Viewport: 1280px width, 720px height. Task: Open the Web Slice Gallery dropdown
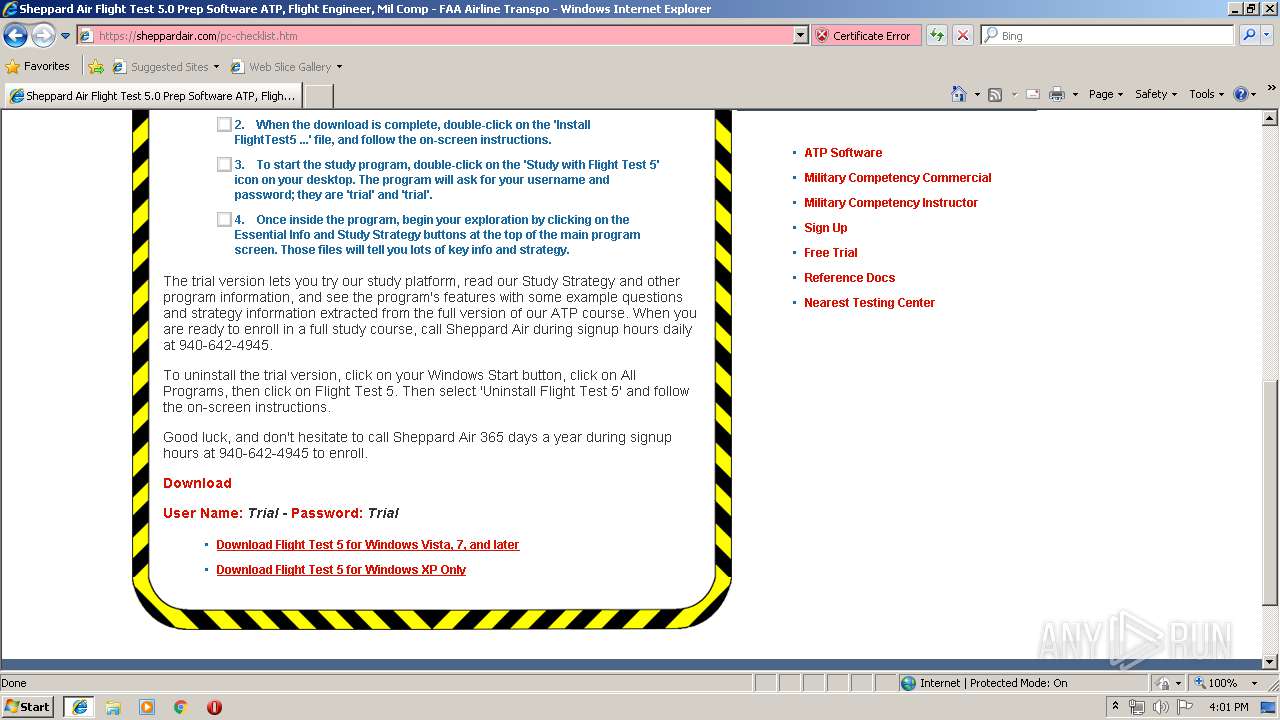point(286,67)
